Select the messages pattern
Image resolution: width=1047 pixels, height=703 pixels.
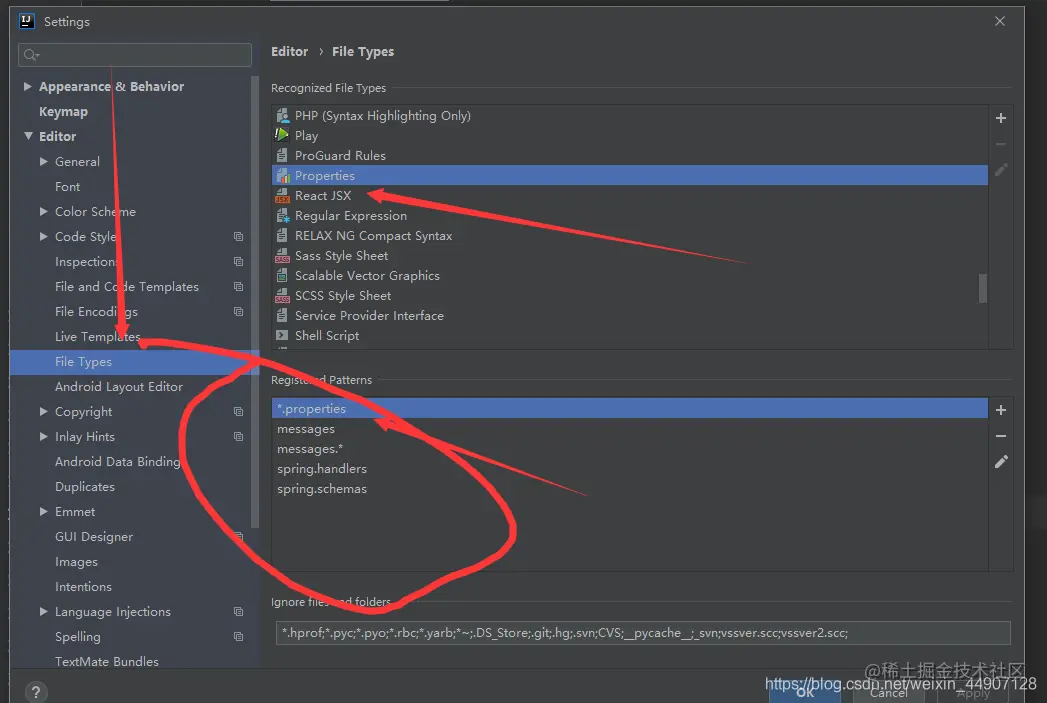[630, 429]
